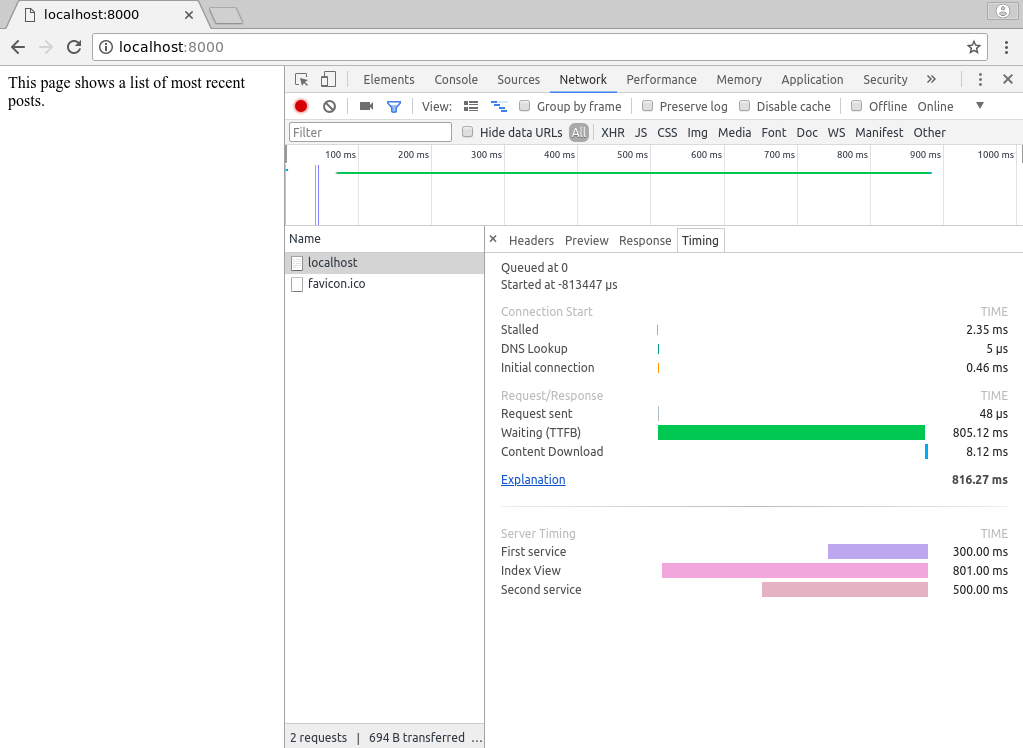Select the inspect element tool
Screen dimensions: 1023x748
pos(299,79)
